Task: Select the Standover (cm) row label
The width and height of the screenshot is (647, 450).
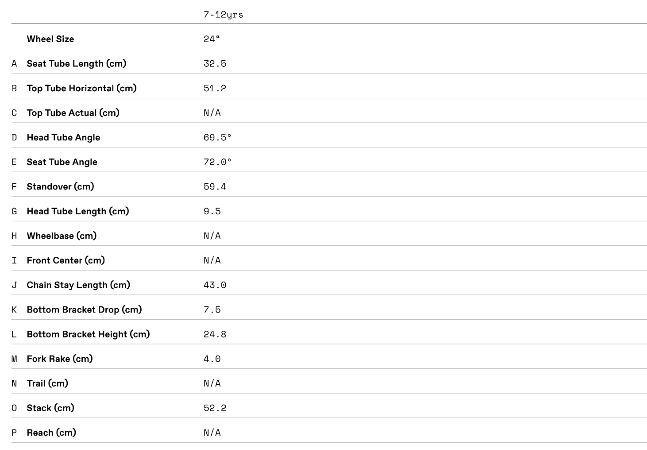Action: pyautogui.click(x=60, y=186)
